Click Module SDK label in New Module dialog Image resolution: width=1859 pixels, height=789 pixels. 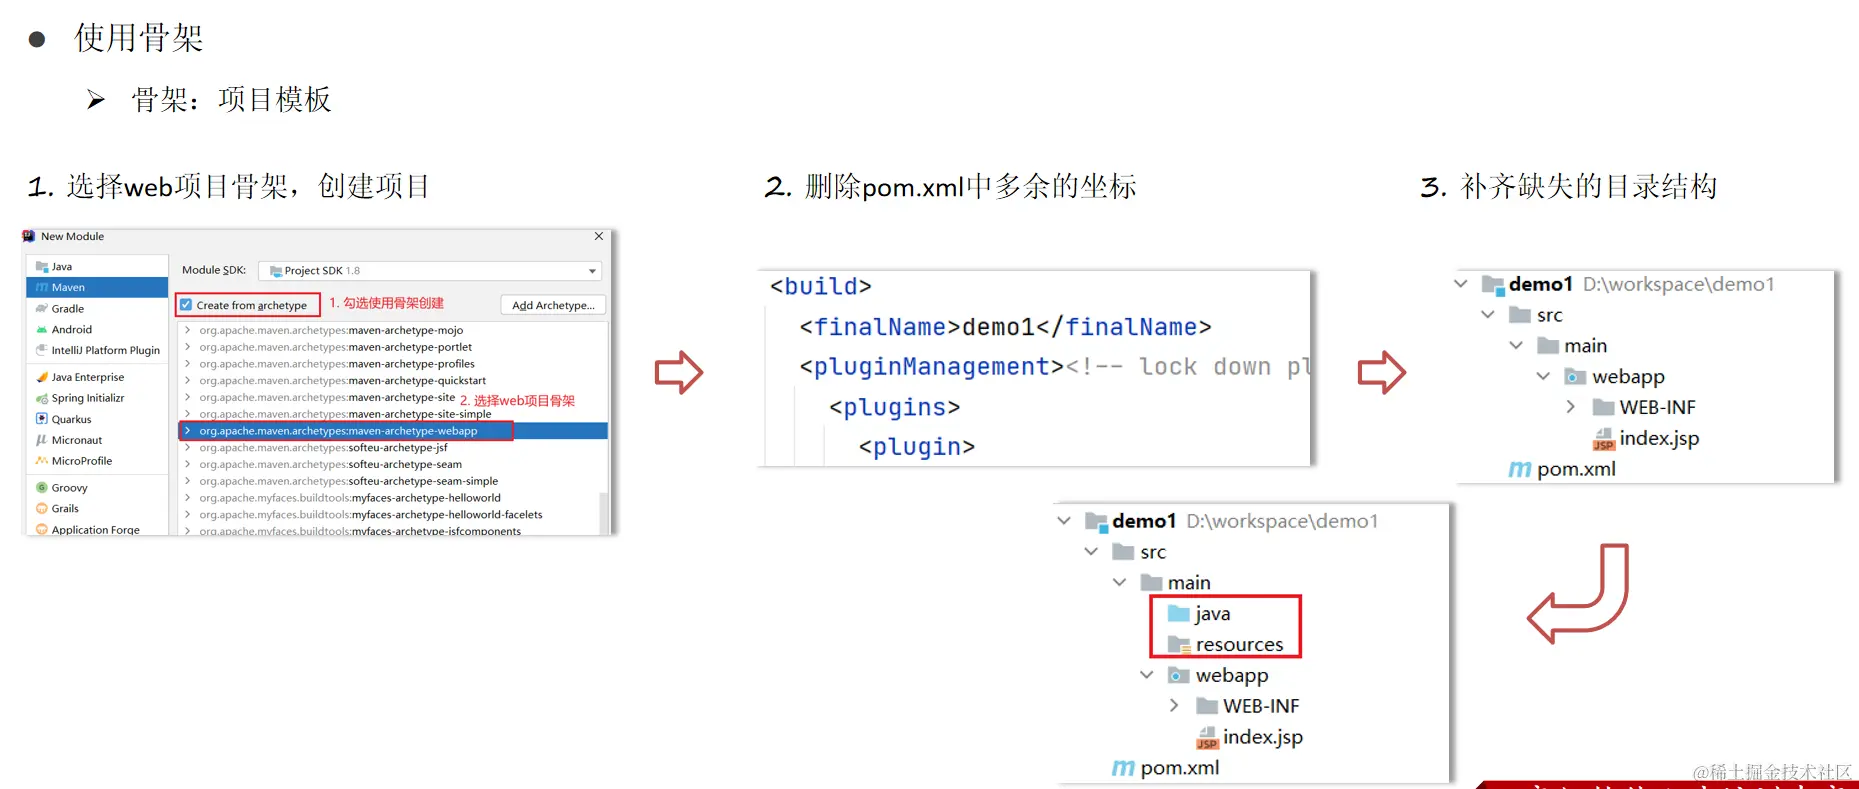tap(214, 270)
